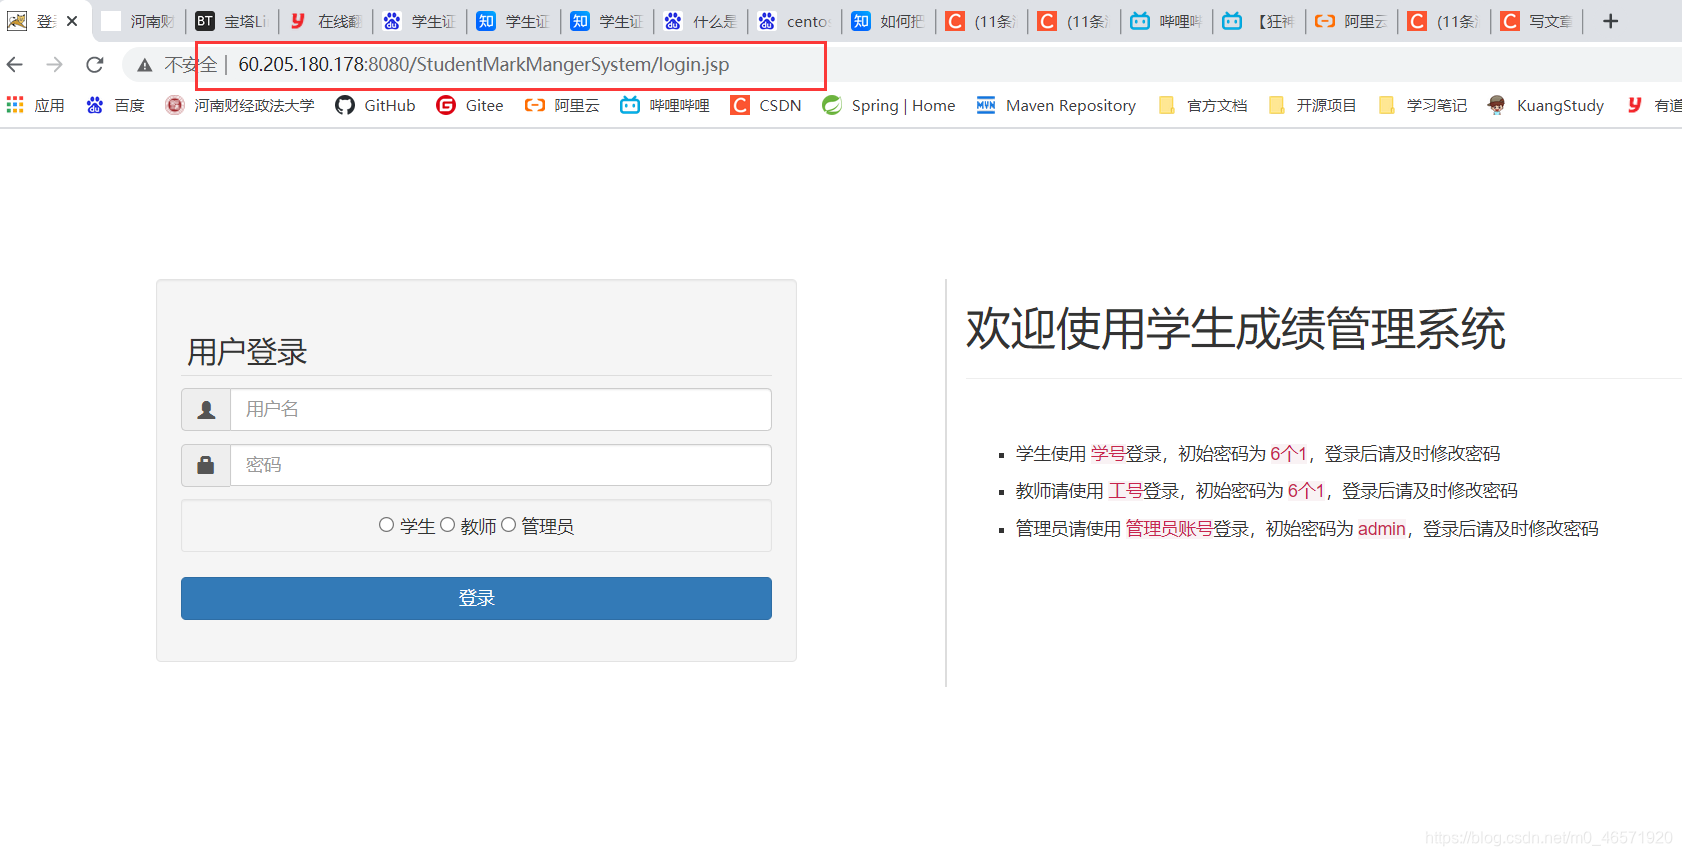Open the 官方文档 bookmark folder
This screenshot has height=856, width=1682.
1203,105
